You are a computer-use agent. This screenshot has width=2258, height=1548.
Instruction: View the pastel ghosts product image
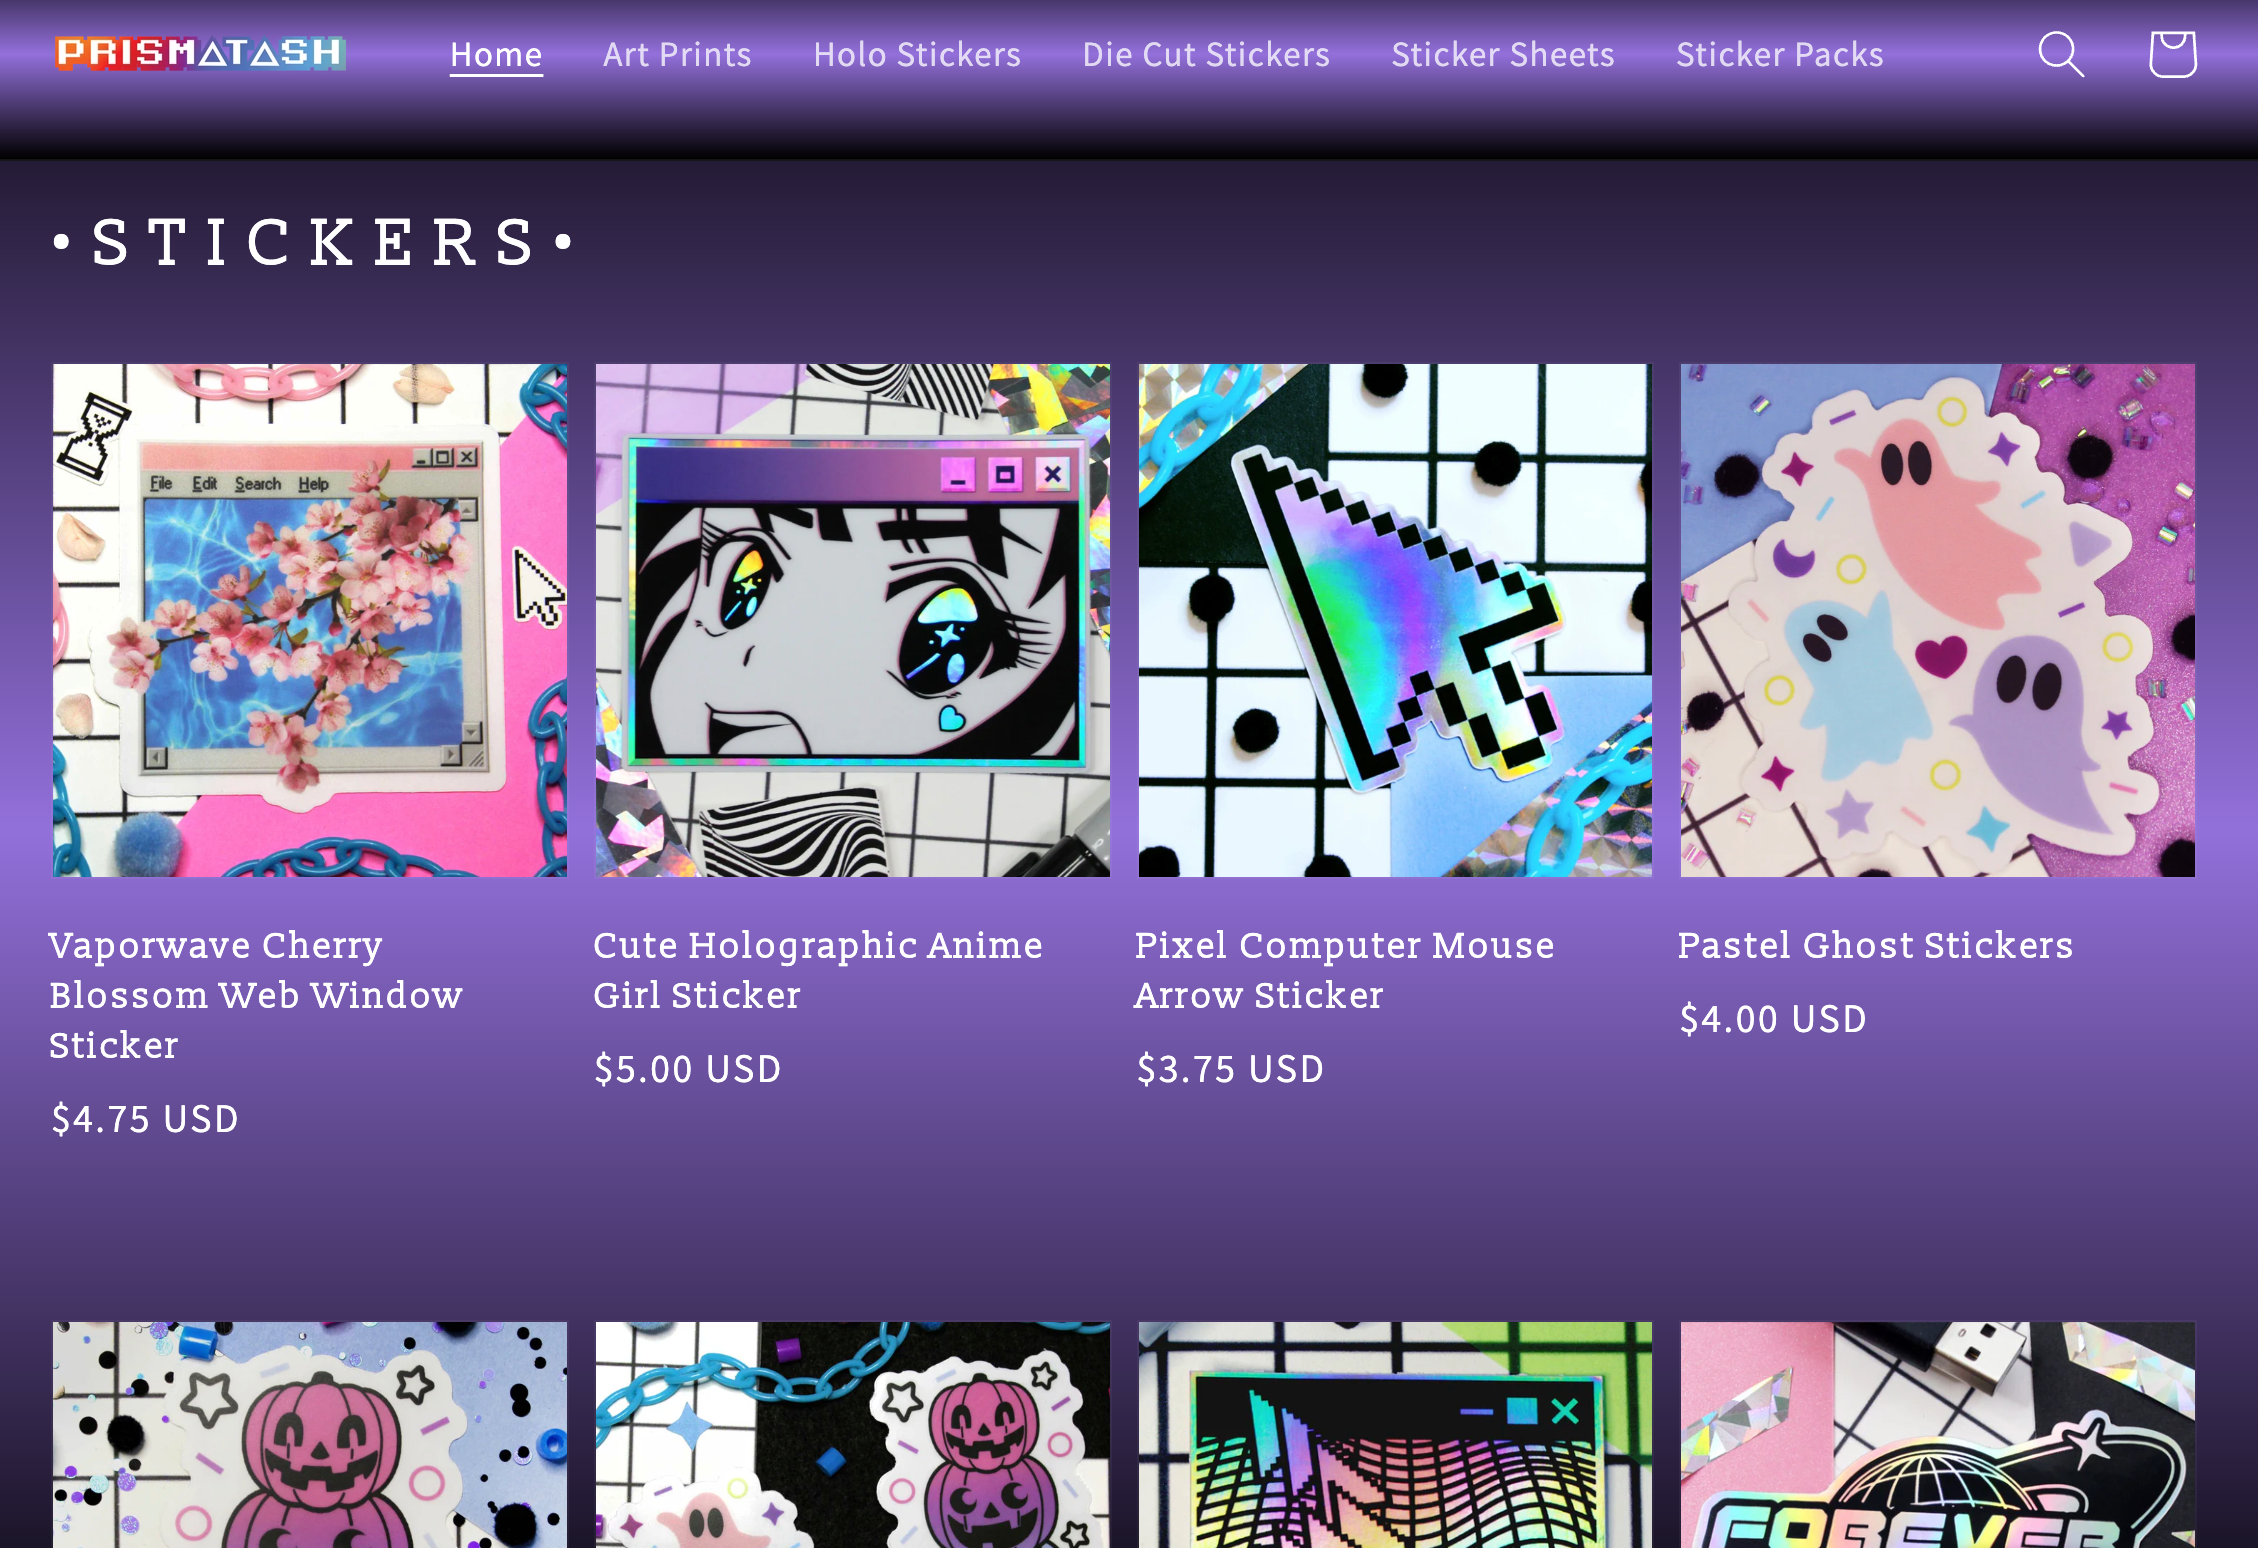click(x=1938, y=620)
